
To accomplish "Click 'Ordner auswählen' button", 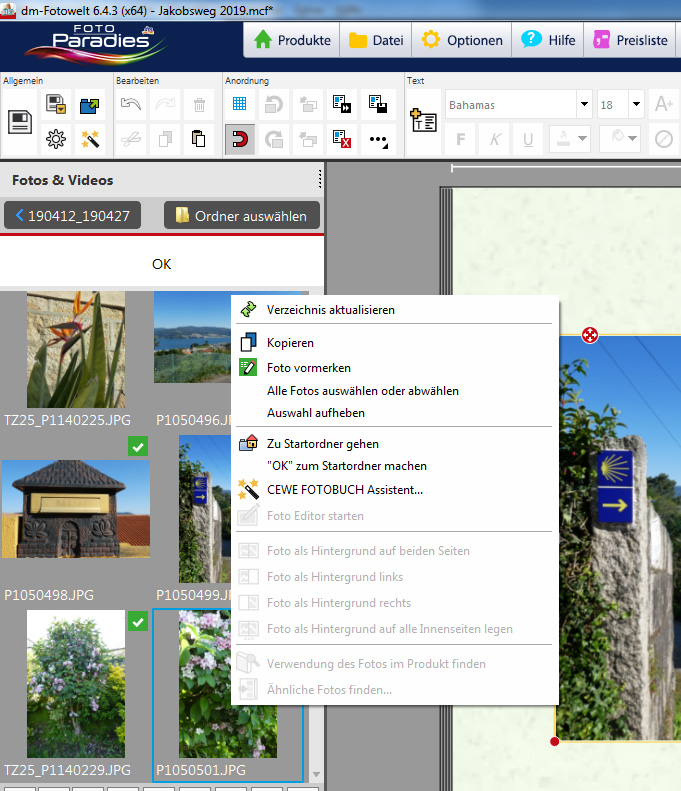I will (x=241, y=215).
